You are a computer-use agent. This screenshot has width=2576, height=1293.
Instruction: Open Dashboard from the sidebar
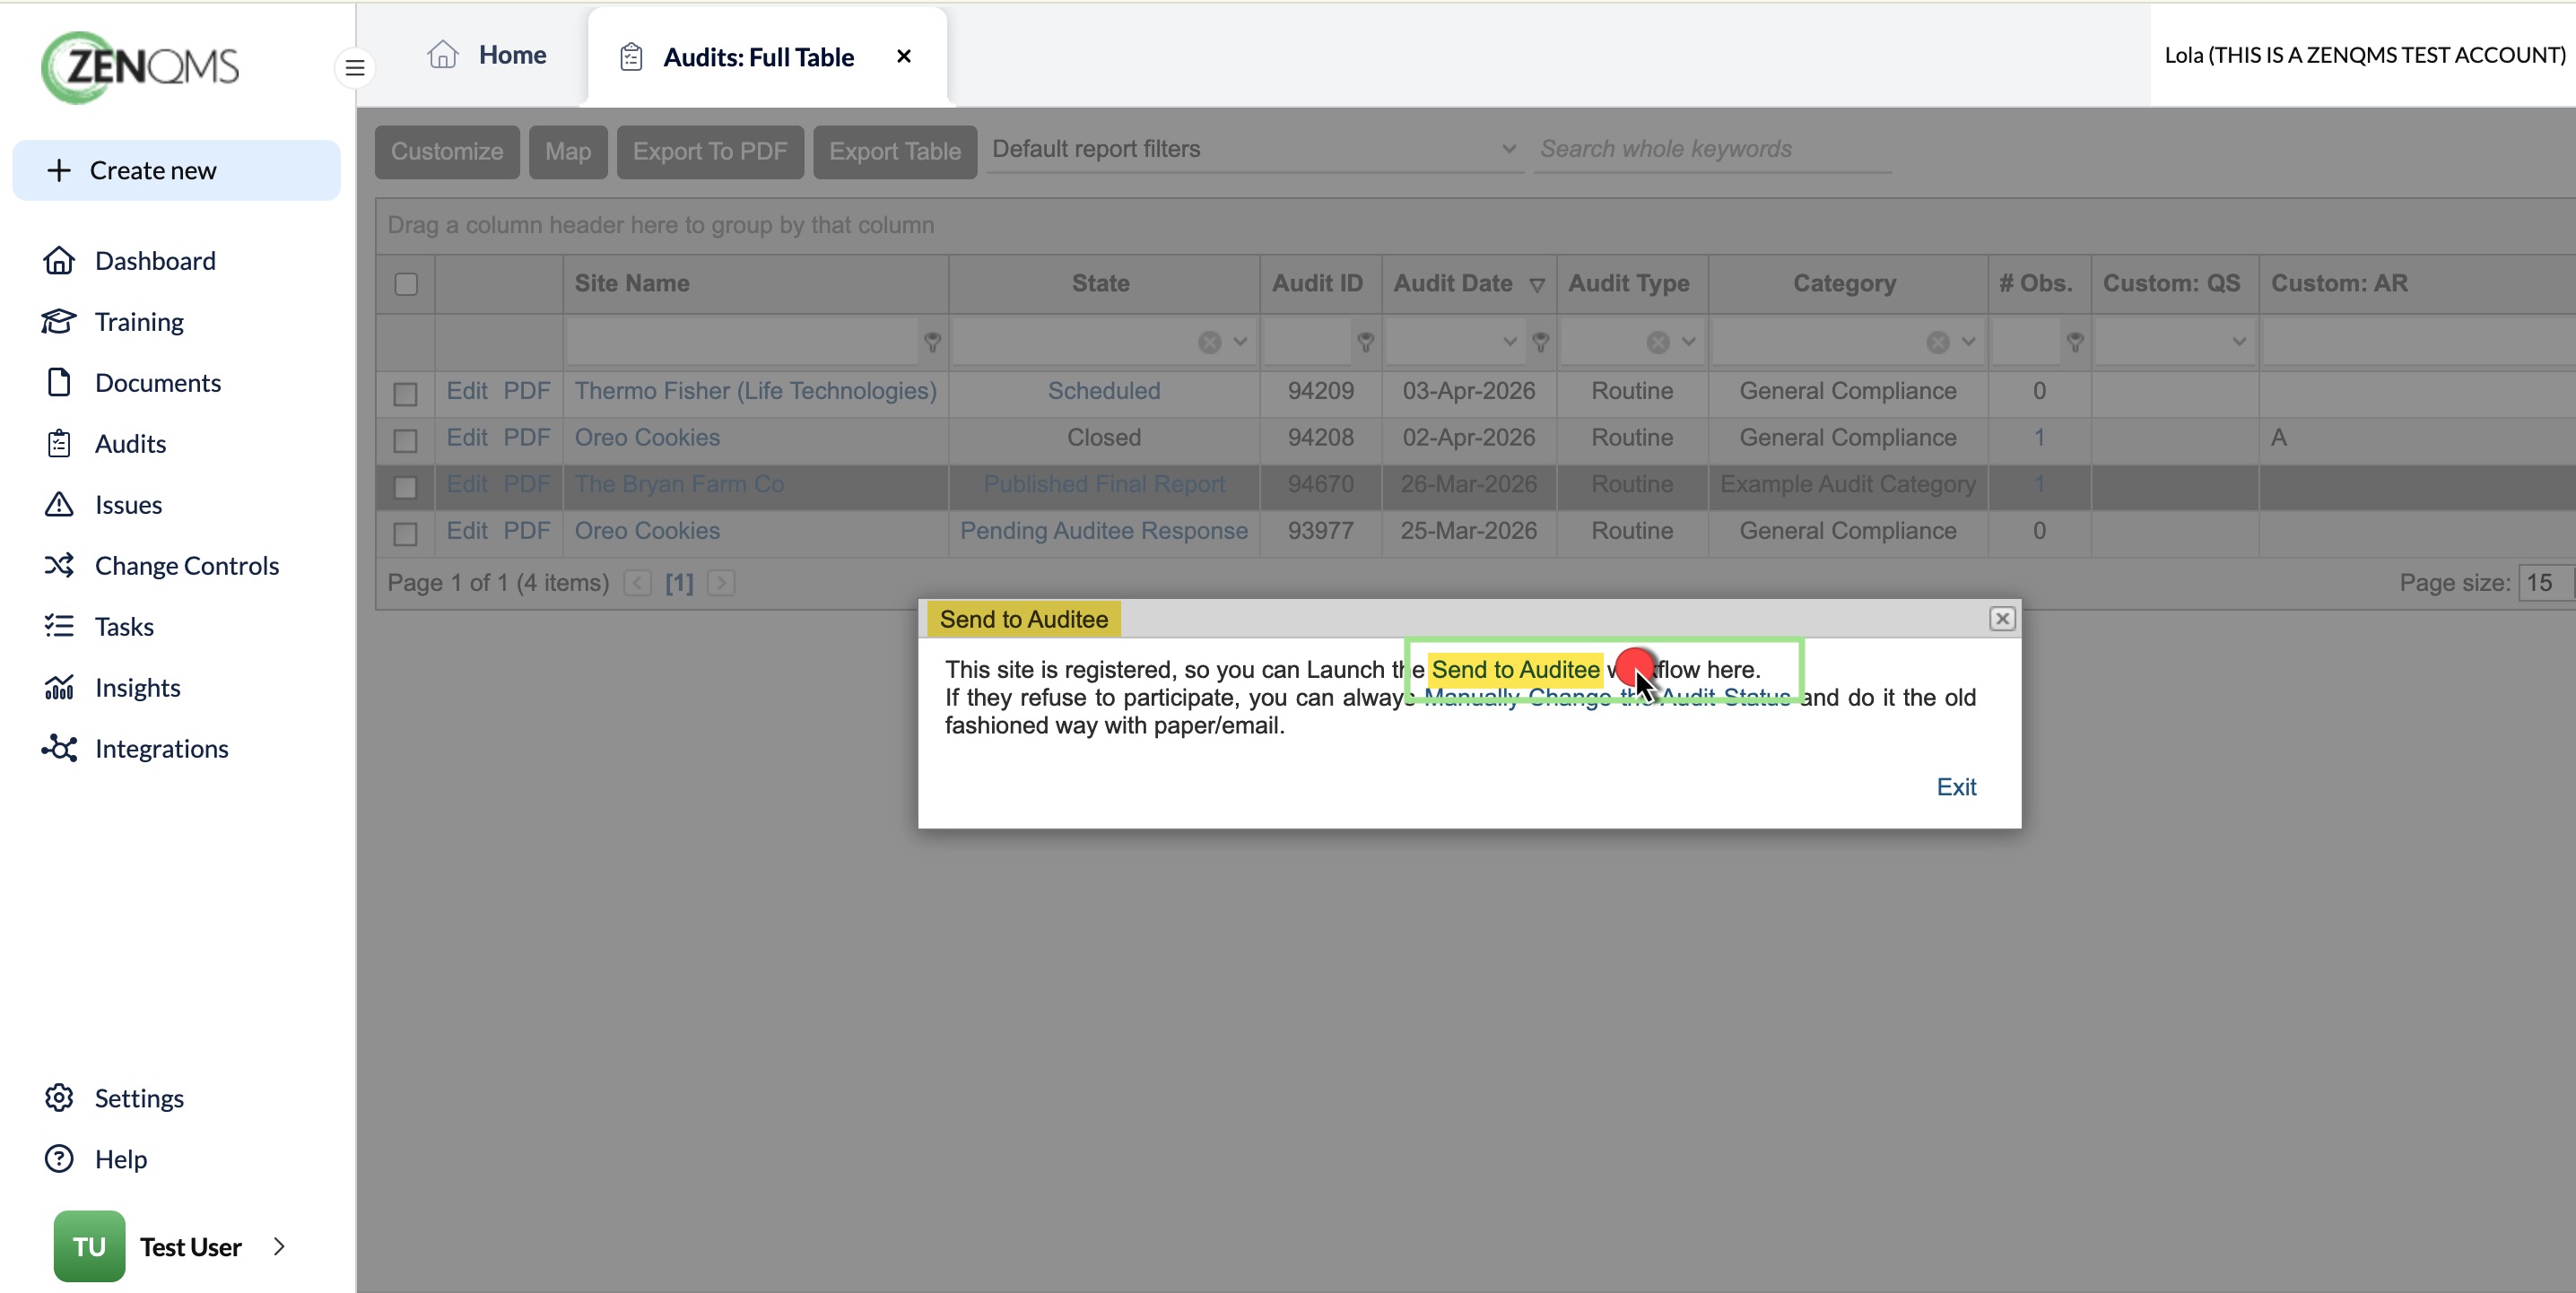[130, 260]
